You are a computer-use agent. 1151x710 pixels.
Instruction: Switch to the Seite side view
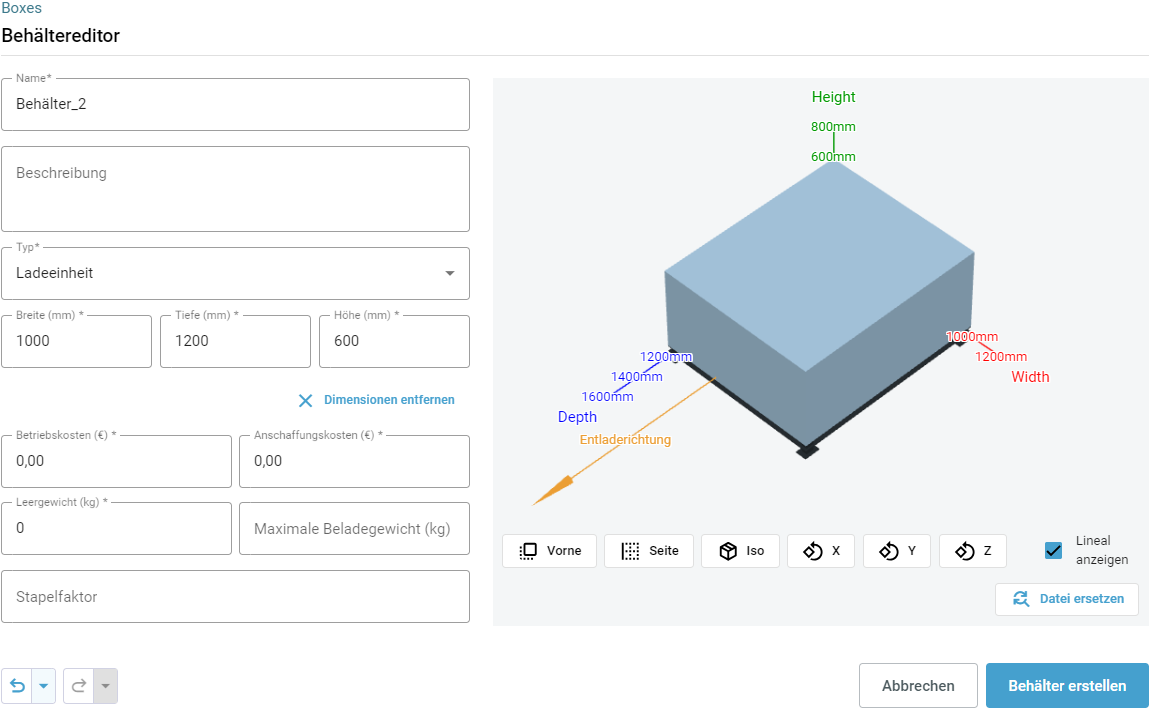(x=648, y=551)
